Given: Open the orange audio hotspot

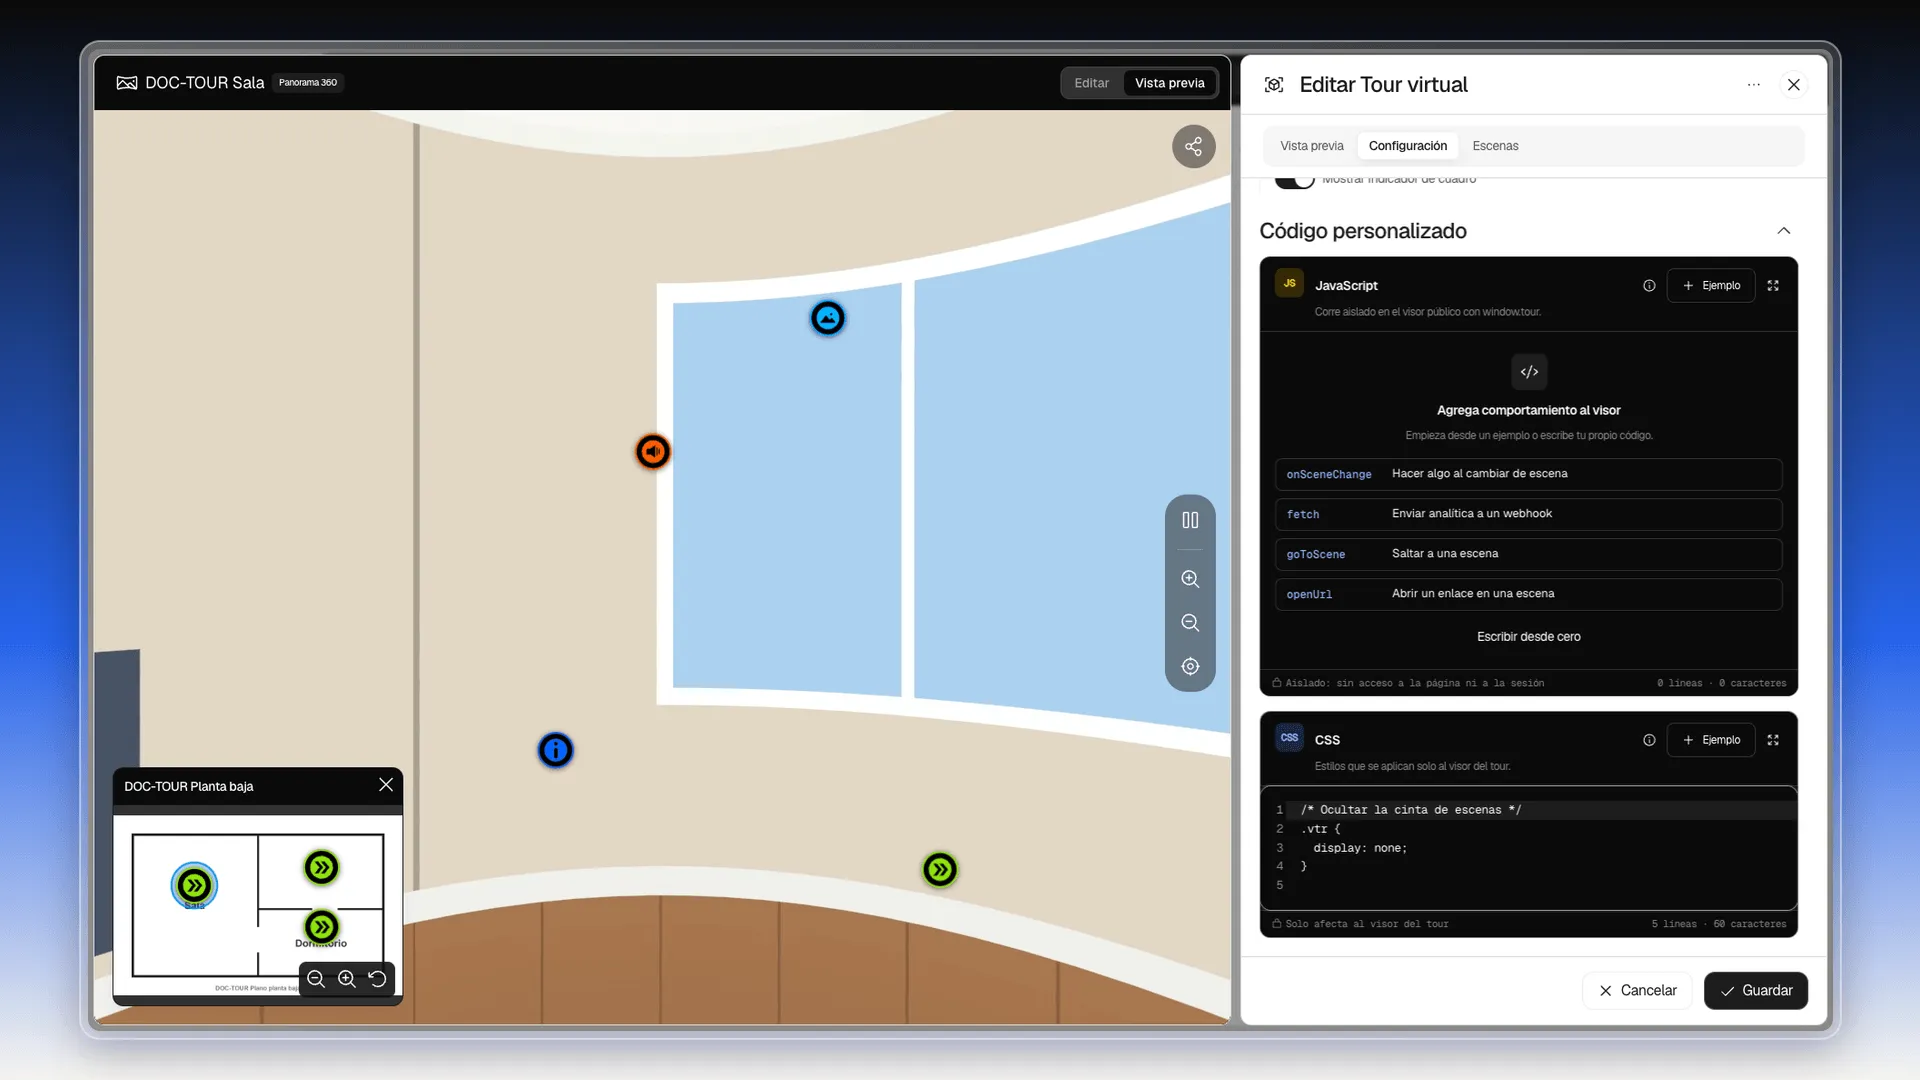Looking at the screenshot, I should 653,452.
